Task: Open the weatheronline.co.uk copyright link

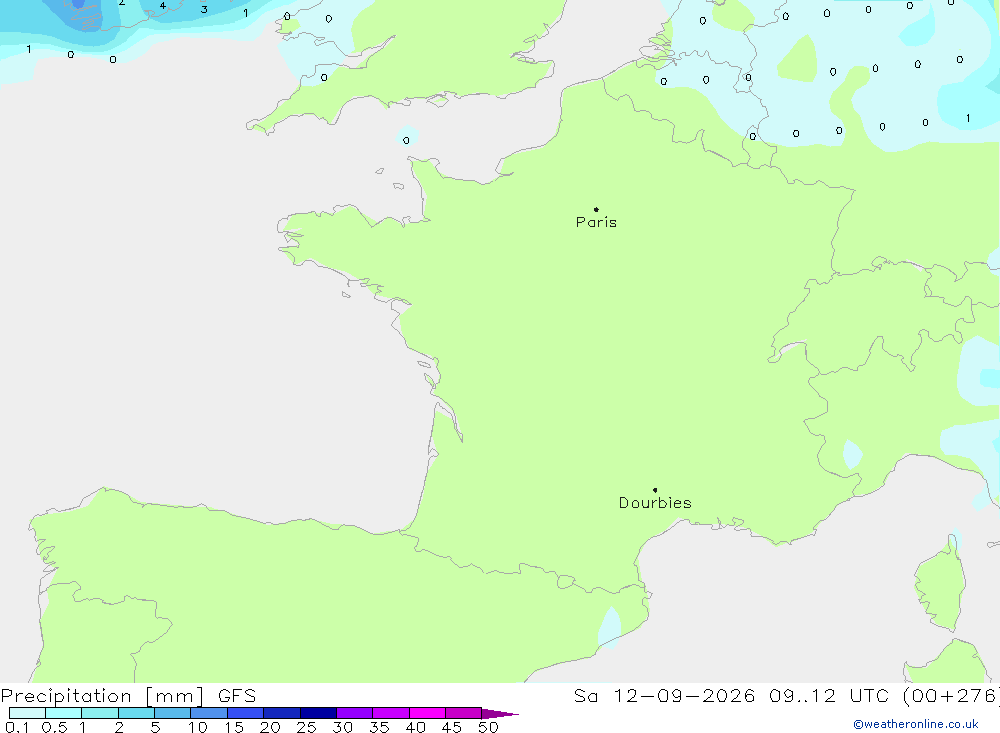Action: point(916,724)
